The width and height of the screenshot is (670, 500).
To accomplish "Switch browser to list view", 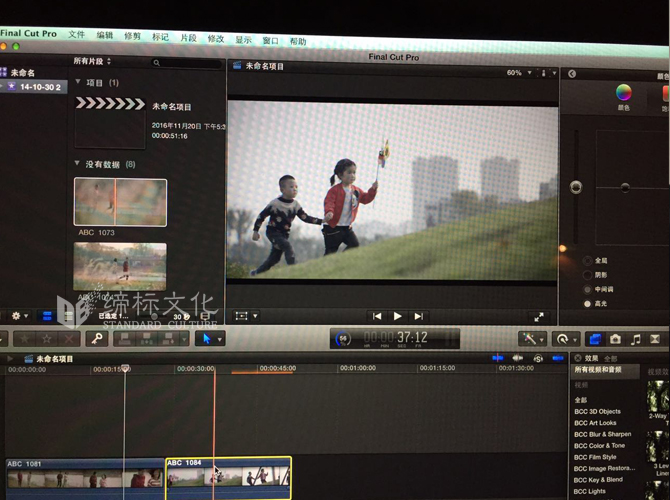I will tap(68, 316).
